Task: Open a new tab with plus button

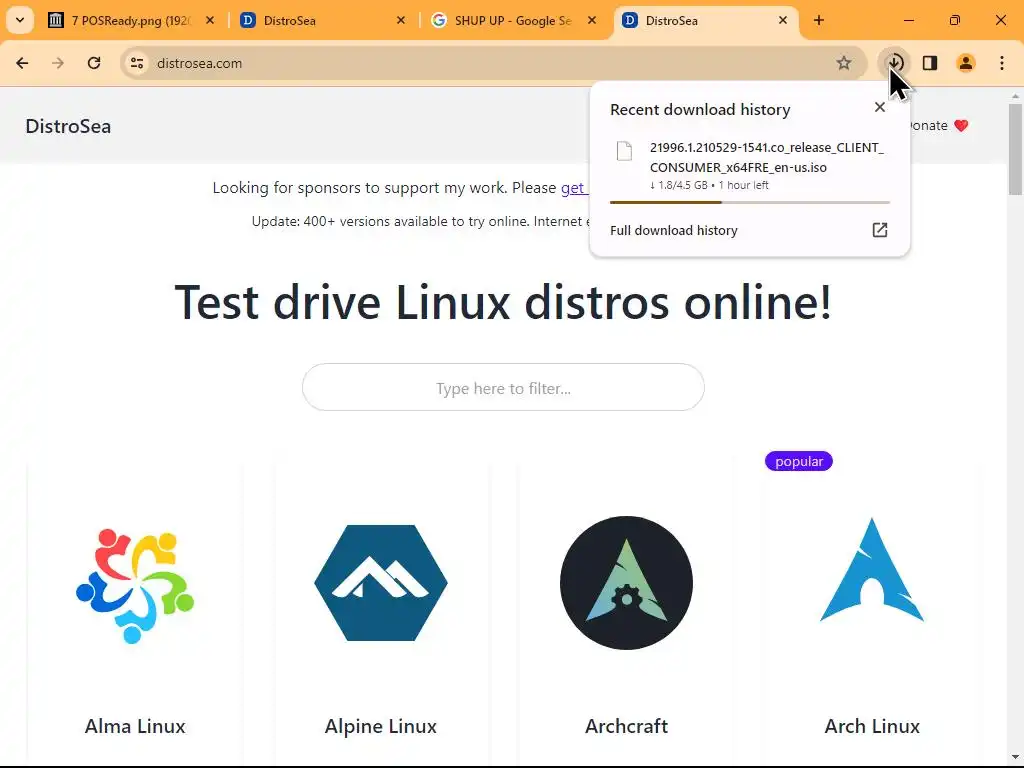Action: pyautogui.click(x=819, y=21)
